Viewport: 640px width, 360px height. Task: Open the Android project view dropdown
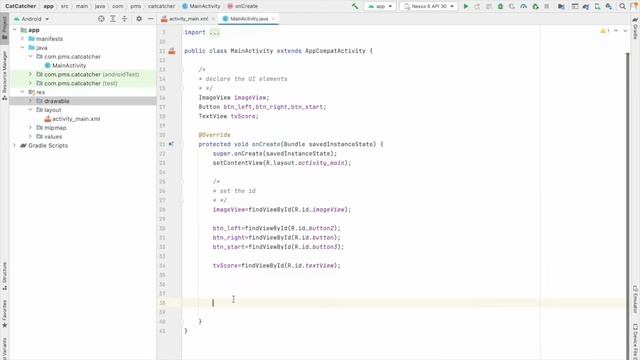pos(31,19)
